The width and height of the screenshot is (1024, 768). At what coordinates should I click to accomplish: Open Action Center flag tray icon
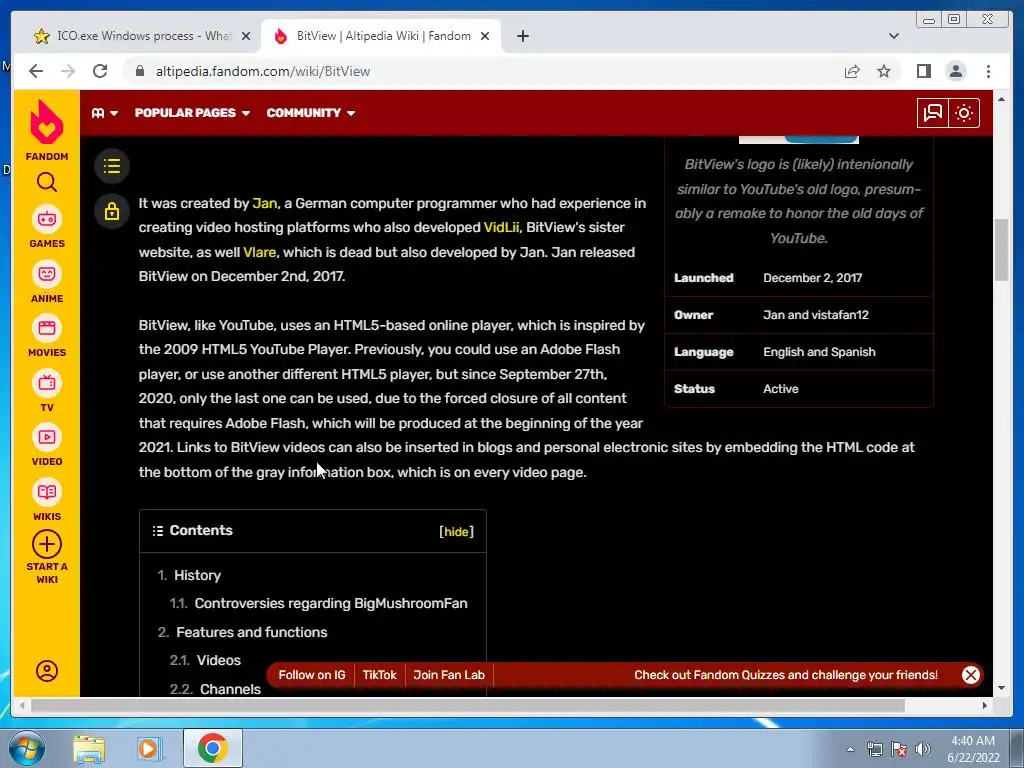899,749
